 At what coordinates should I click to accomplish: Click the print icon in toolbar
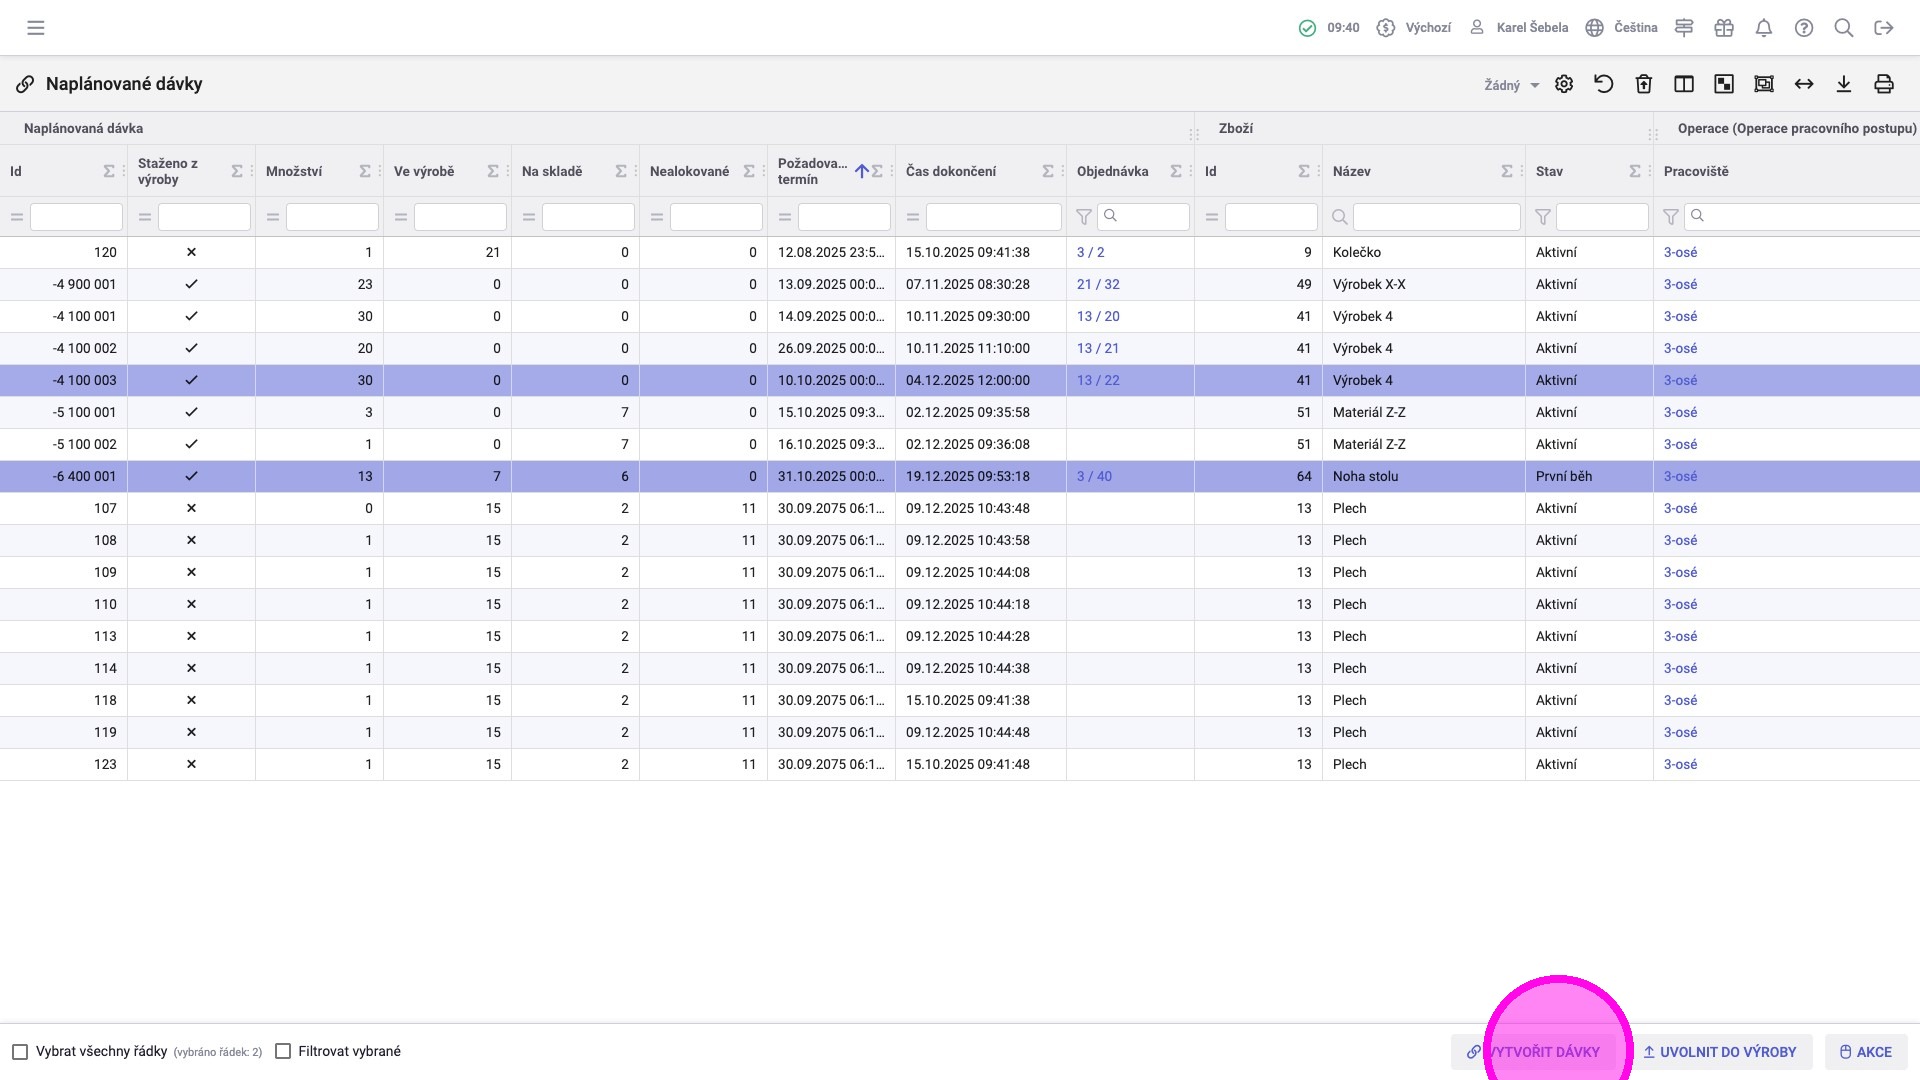[x=1884, y=84]
